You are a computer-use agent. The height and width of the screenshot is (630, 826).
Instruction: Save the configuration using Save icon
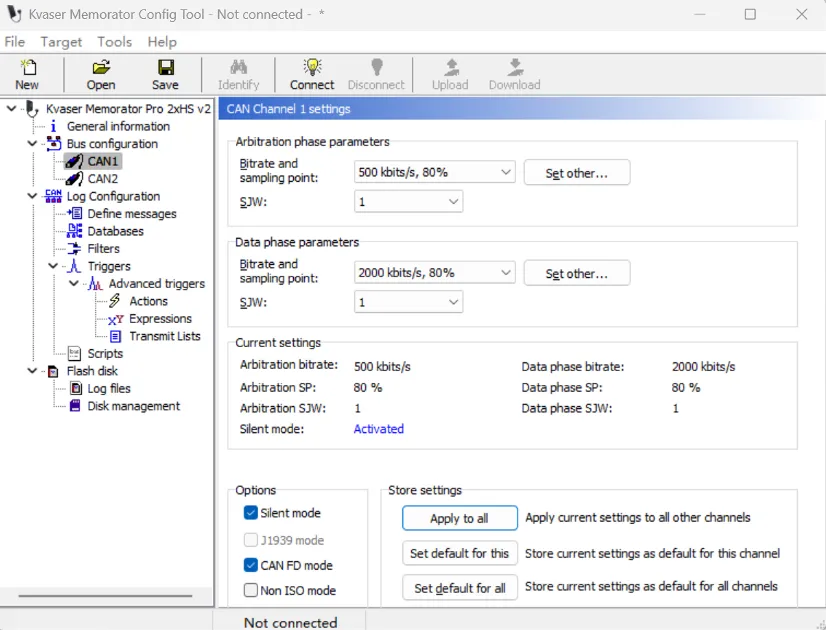[165, 67]
